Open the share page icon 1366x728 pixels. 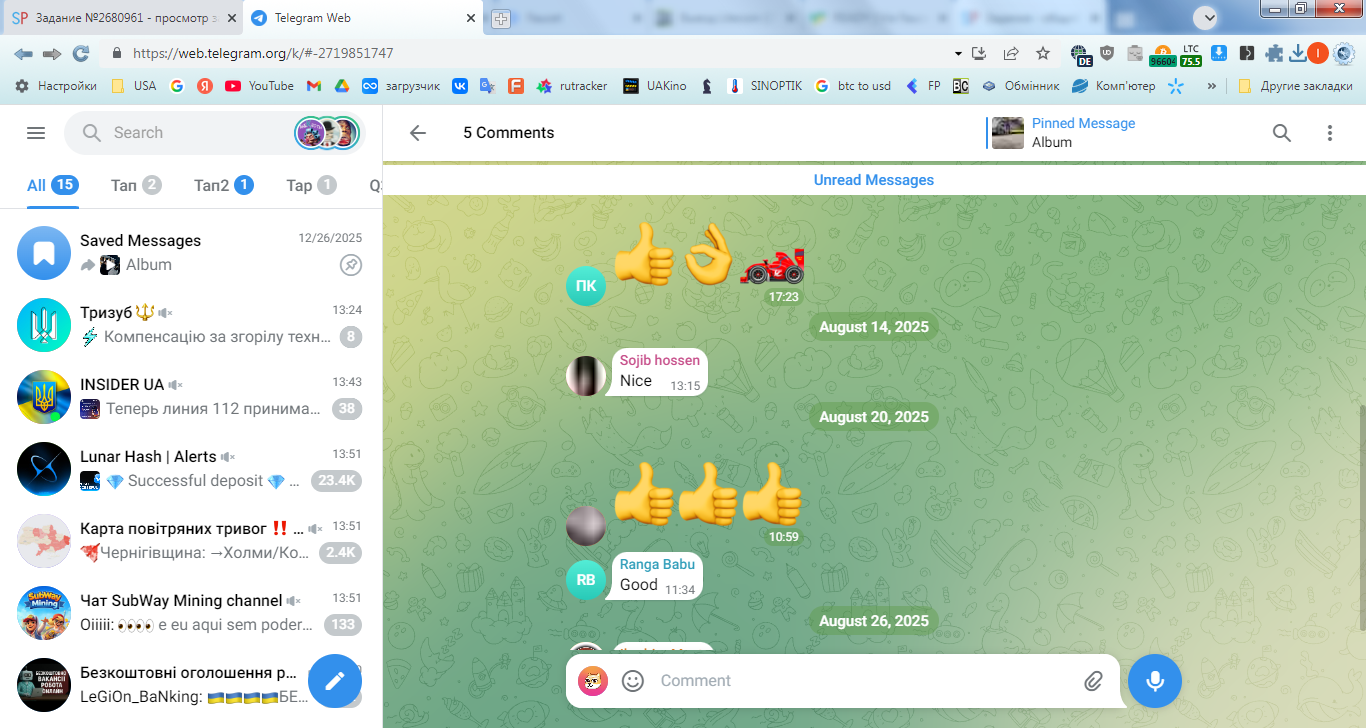pos(1011,54)
